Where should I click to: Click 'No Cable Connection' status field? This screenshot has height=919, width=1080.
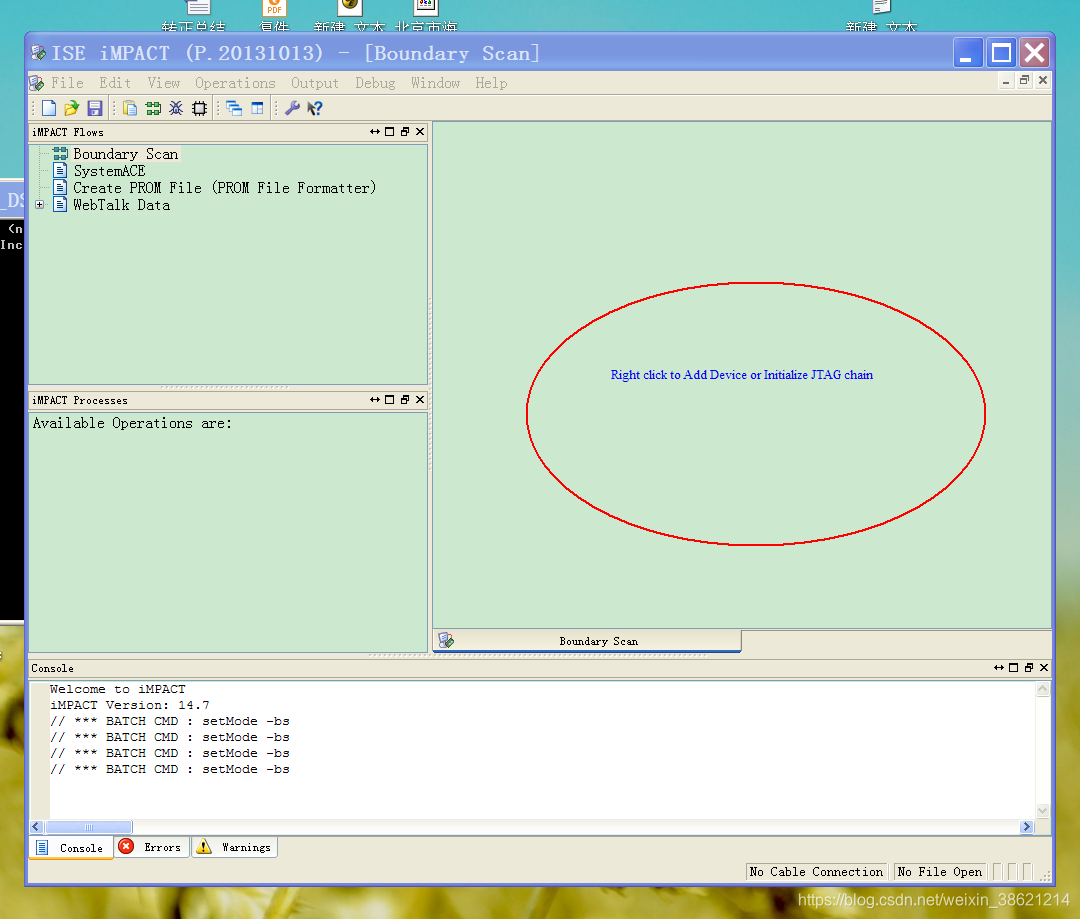(x=816, y=871)
